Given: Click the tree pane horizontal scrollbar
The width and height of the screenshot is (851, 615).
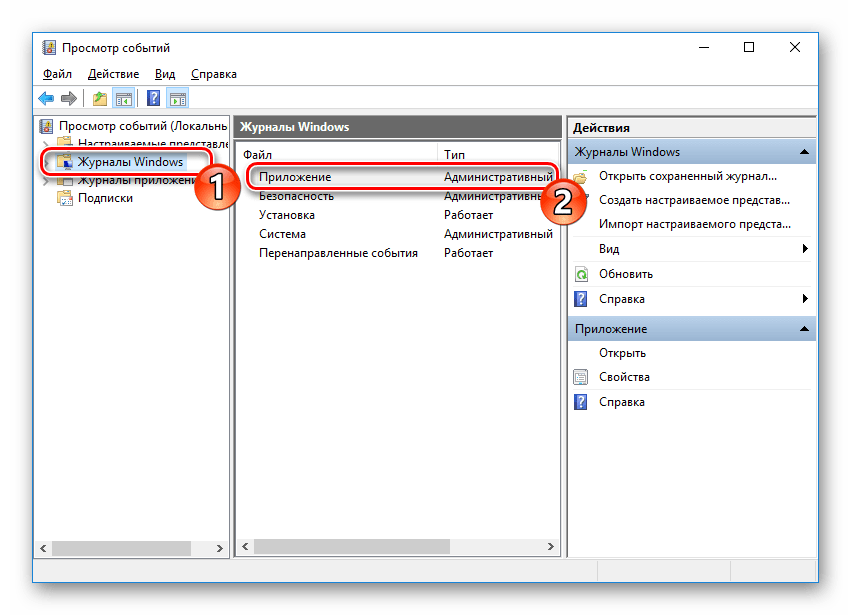Looking at the screenshot, I should 120,548.
